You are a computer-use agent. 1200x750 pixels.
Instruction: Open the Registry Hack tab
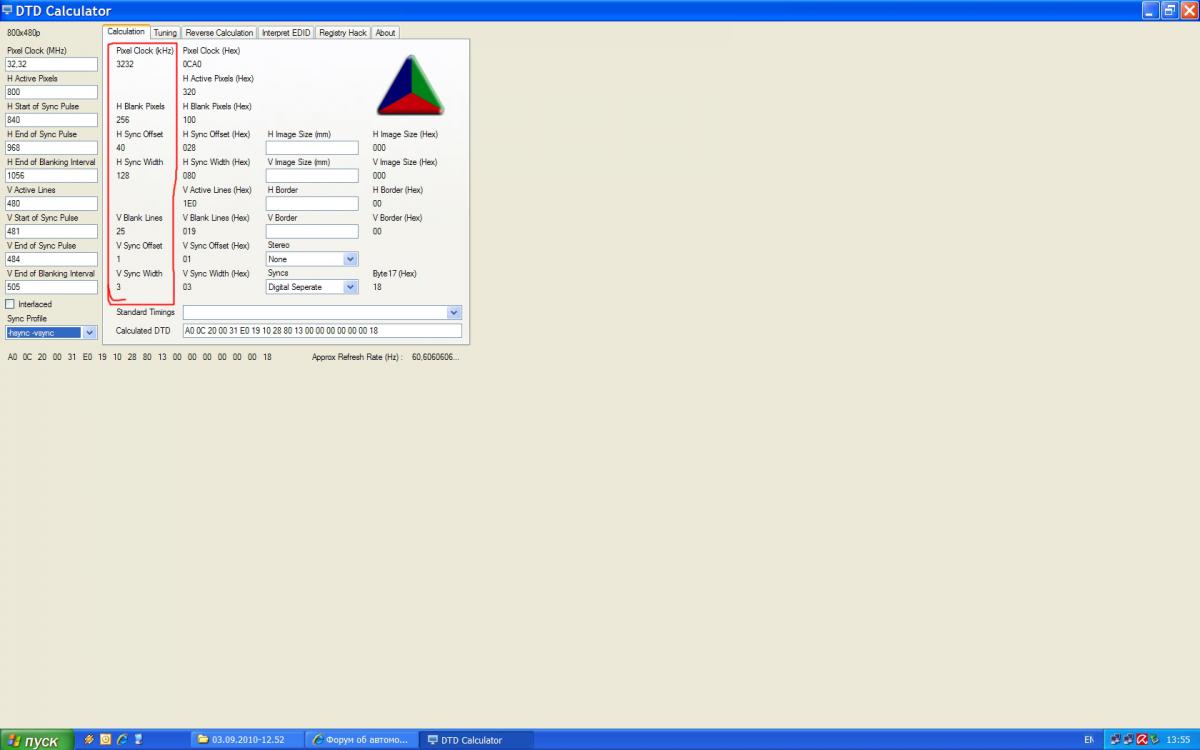pos(343,33)
